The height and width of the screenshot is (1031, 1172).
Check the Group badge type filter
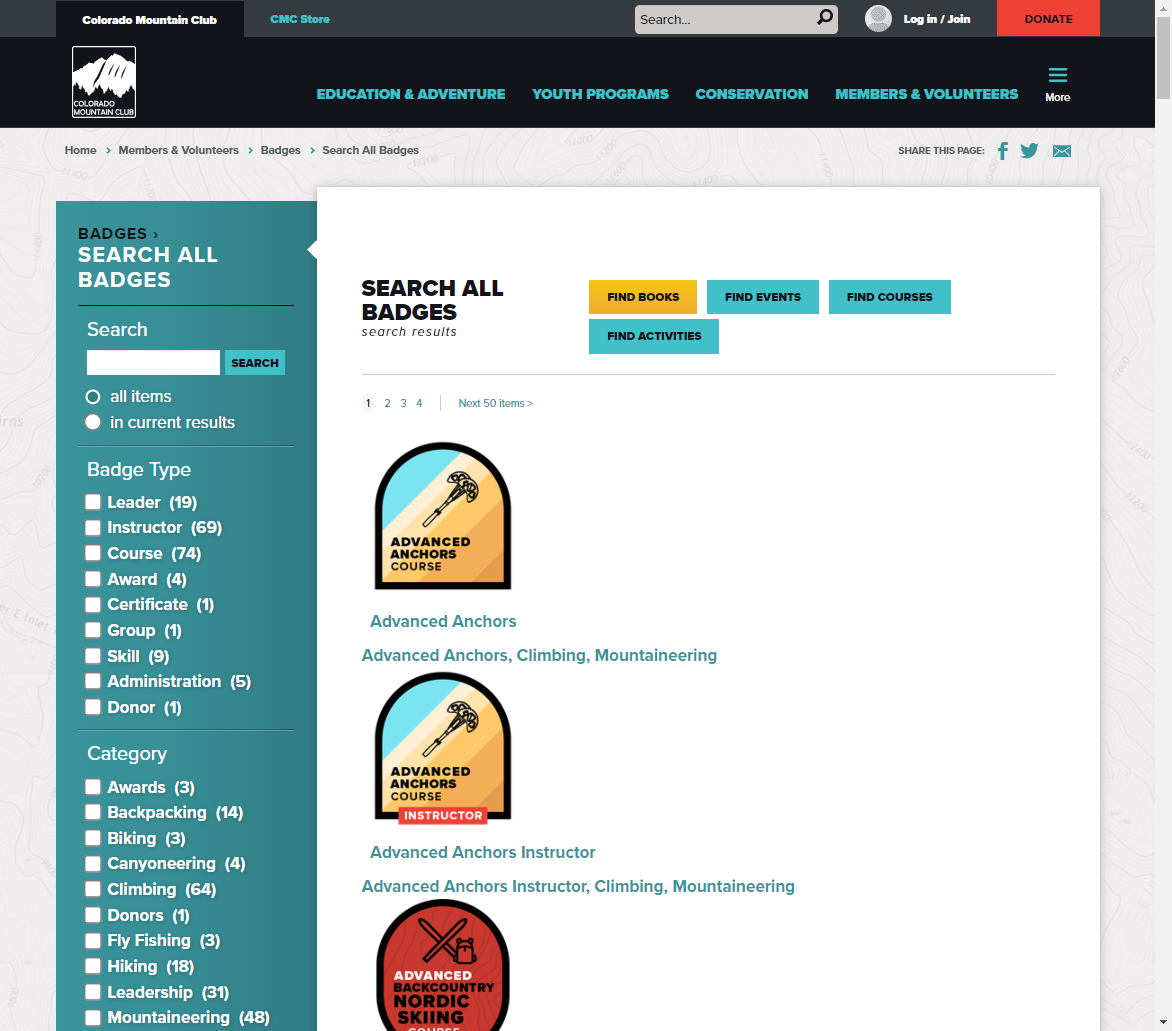93,630
